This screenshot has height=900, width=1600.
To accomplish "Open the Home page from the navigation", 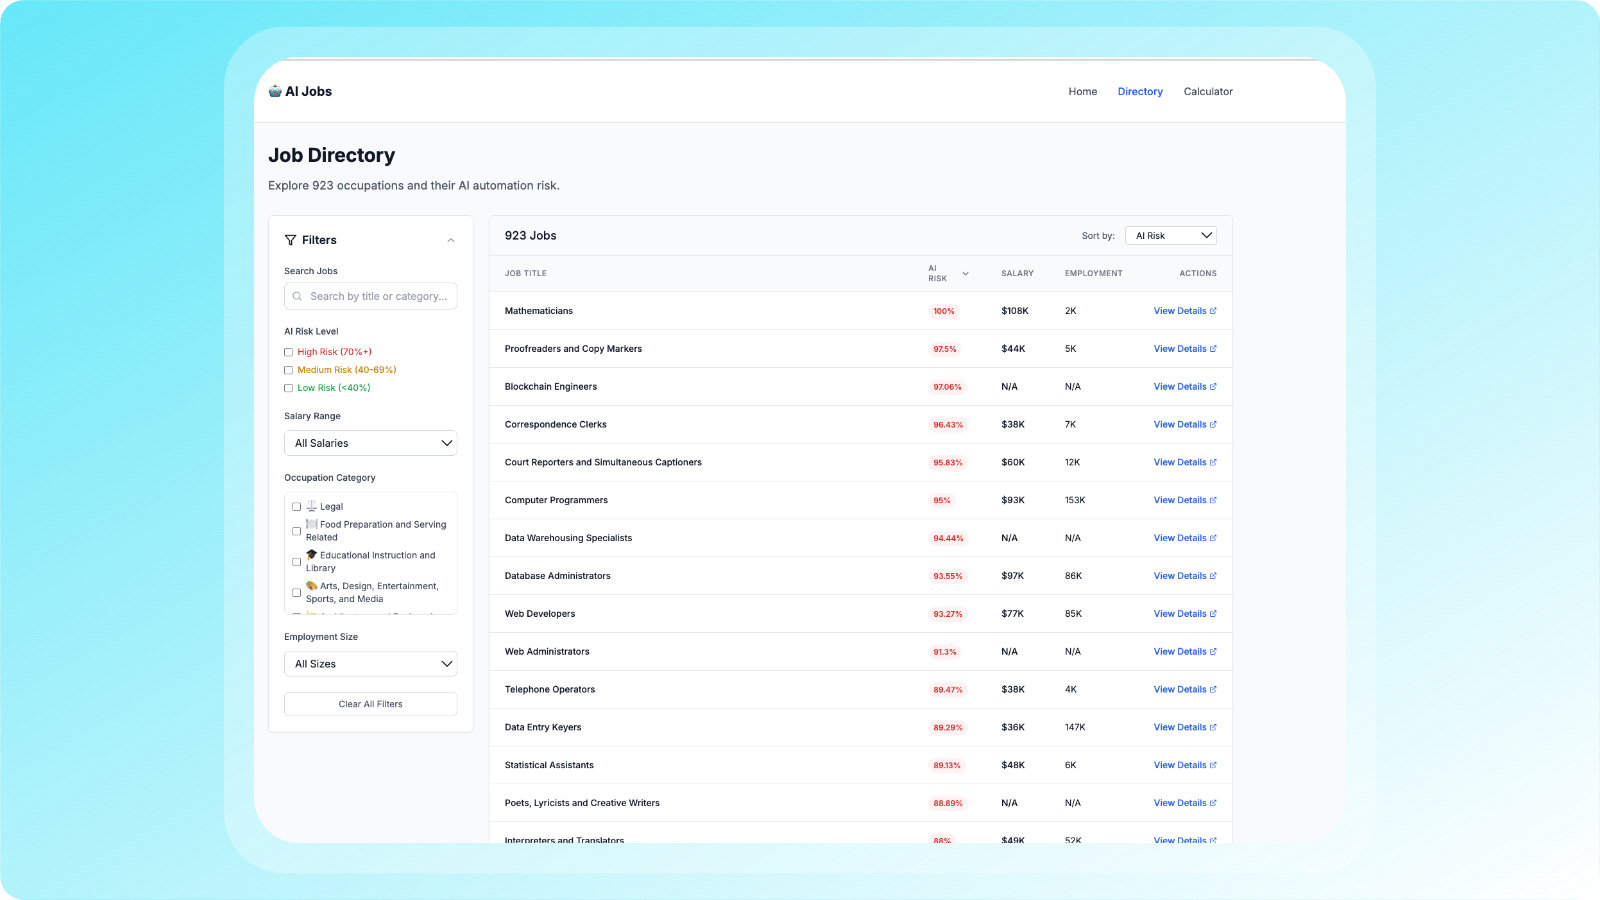I will 1082,91.
